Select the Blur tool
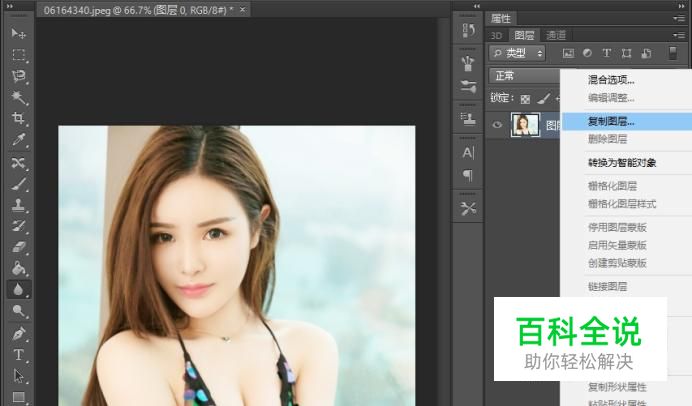Screen dimensions: 692x406 pos(18,290)
